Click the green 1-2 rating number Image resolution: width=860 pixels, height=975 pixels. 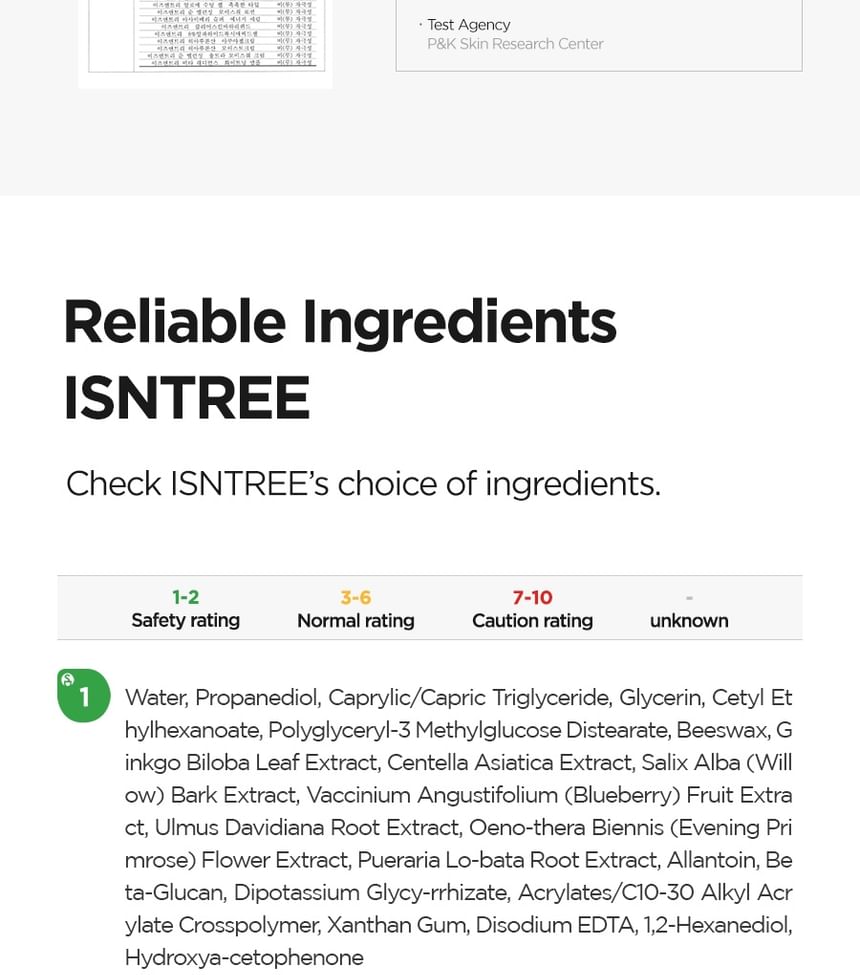[x=185, y=597]
